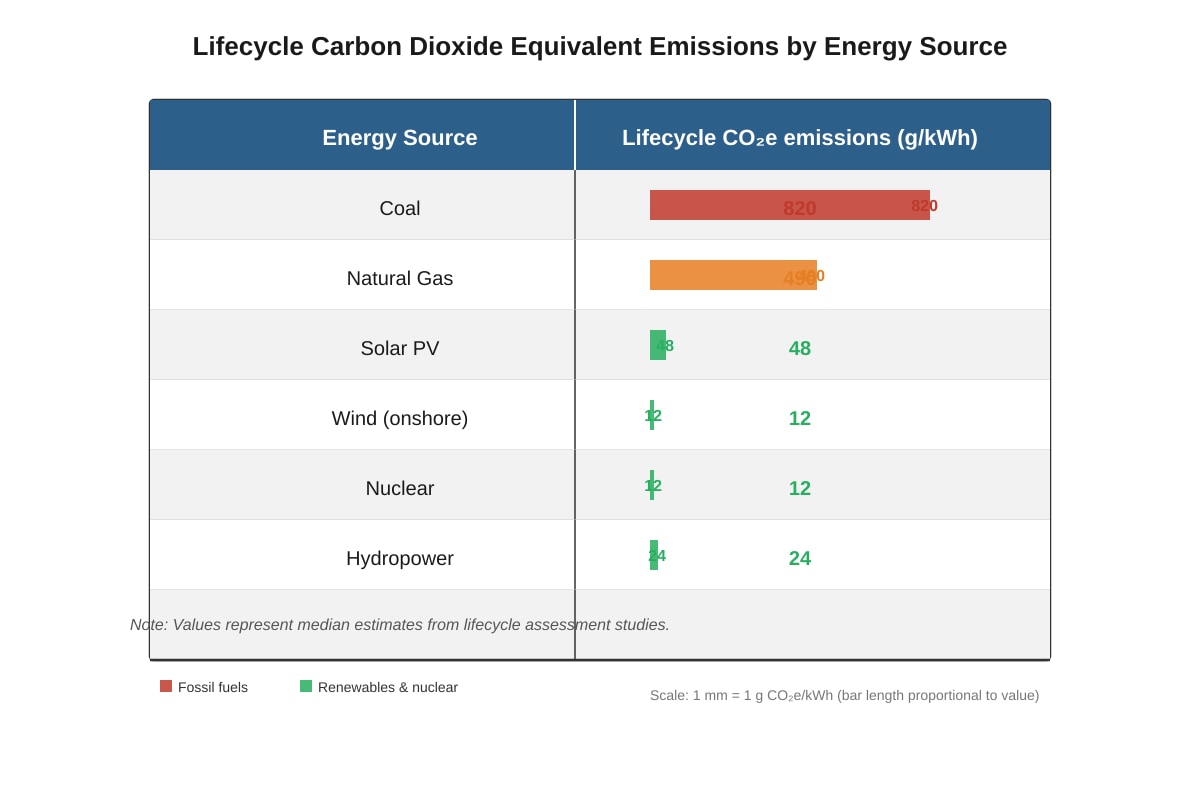Click the Natural Gas row label
Screen dimensions: 1200x800
pos(400,278)
